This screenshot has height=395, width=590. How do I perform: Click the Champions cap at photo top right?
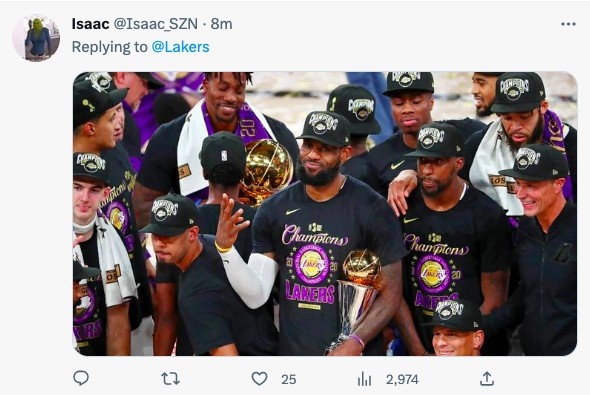point(518,92)
